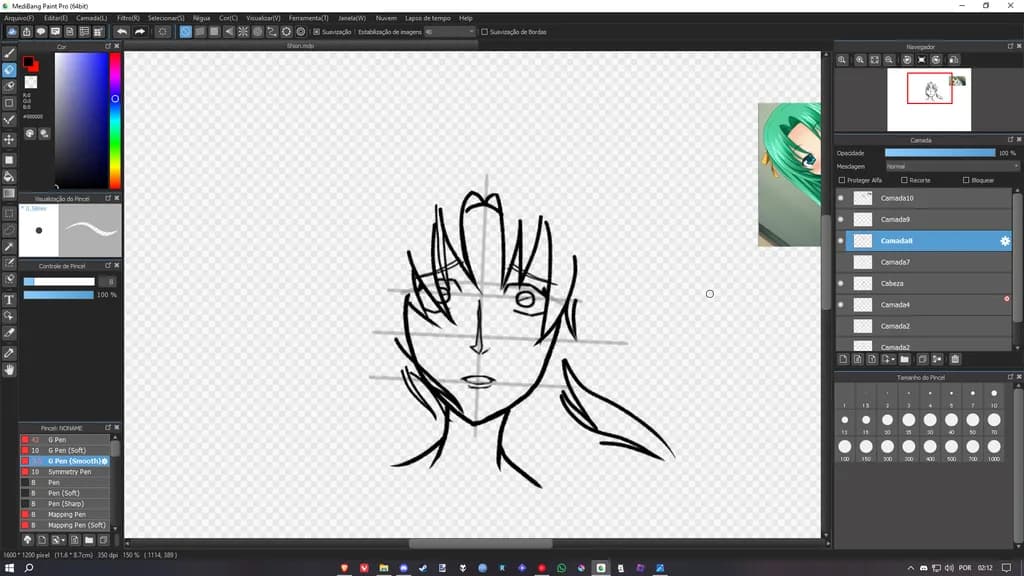Adjust the layer Opacidade slider
Image resolution: width=1024 pixels, height=576 pixels.
coord(940,153)
